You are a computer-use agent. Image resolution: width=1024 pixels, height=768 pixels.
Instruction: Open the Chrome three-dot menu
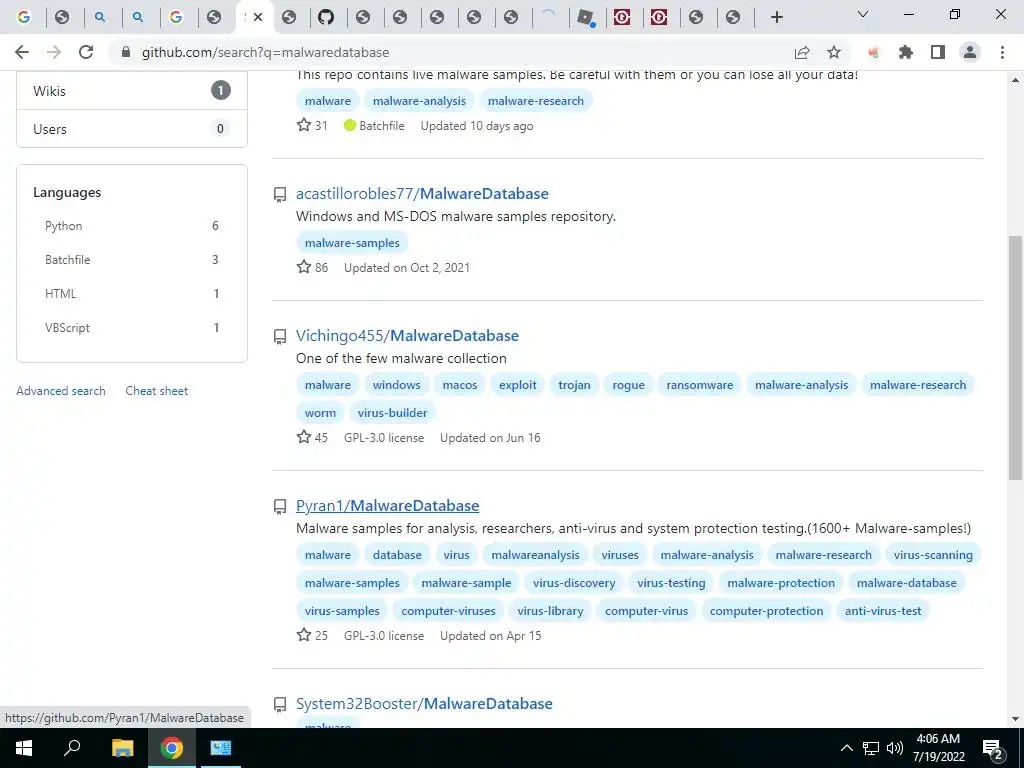click(x=1002, y=52)
